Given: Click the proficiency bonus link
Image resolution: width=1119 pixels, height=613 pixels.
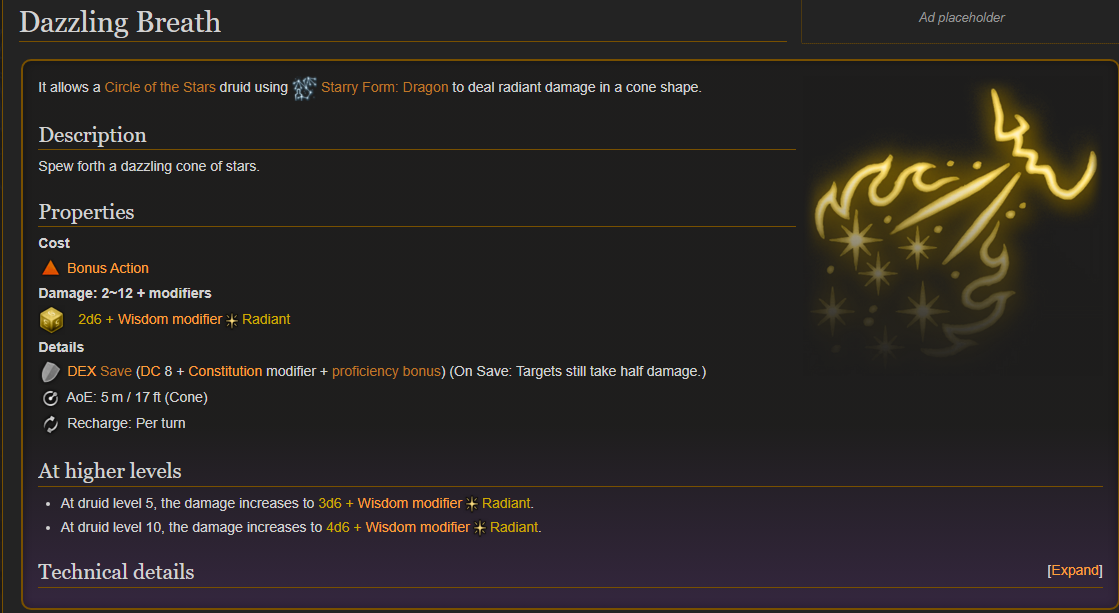Looking at the screenshot, I should point(386,371).
